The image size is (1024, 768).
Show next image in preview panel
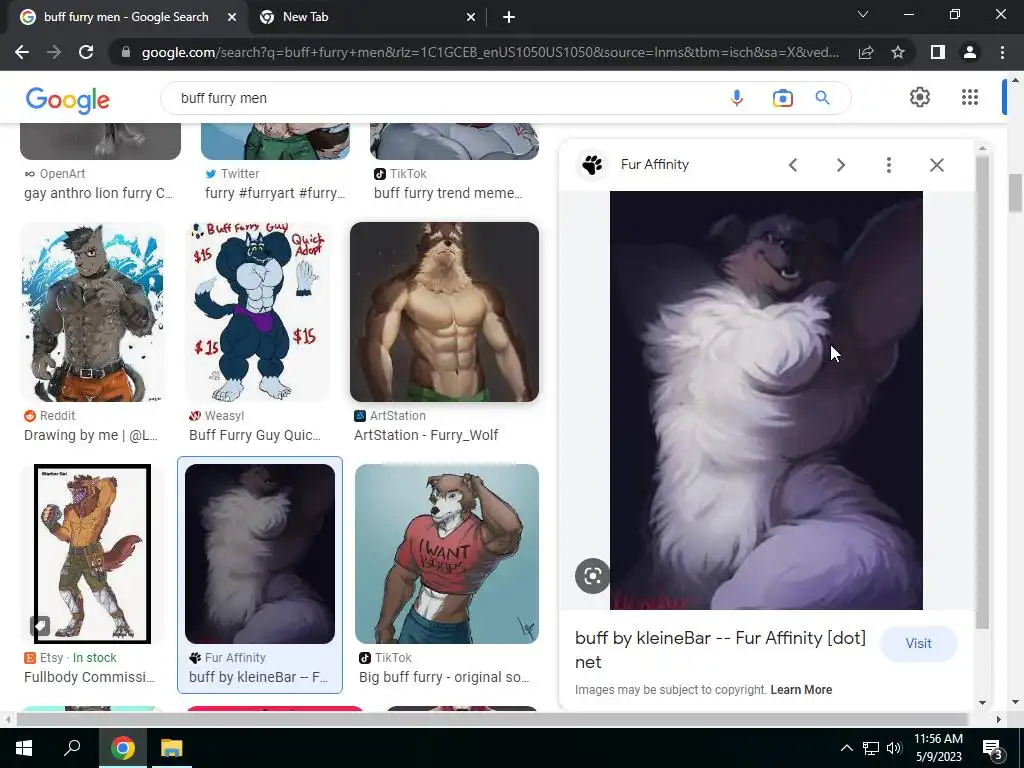click(841, 165)
